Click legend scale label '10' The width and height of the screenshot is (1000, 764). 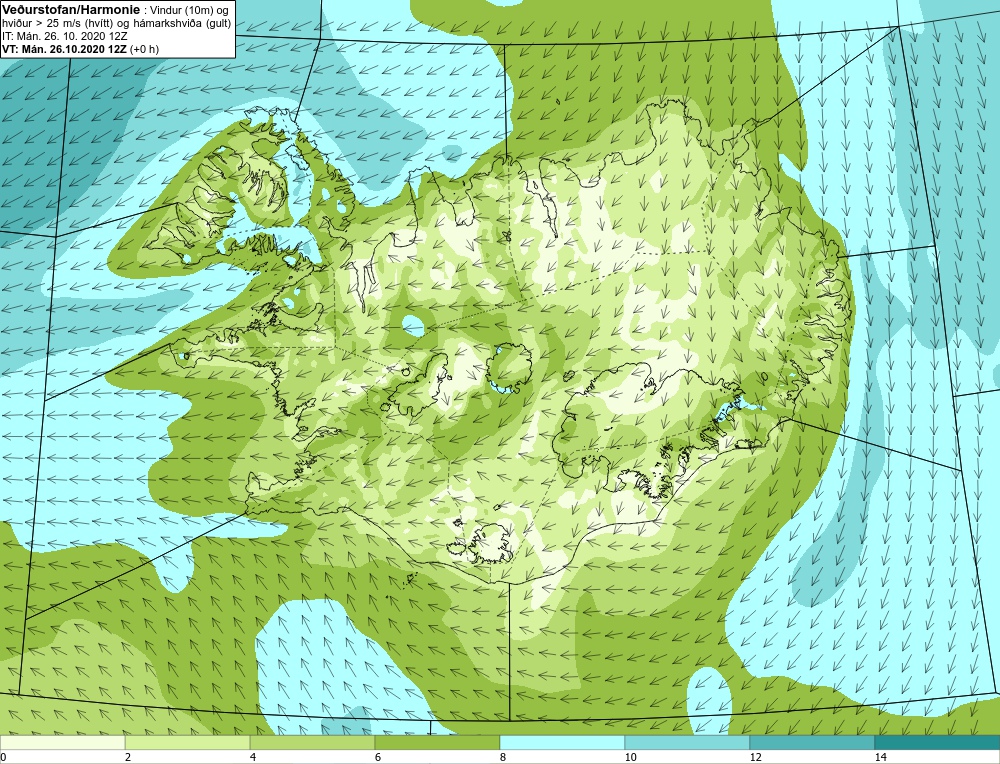[x=630, y=757]
